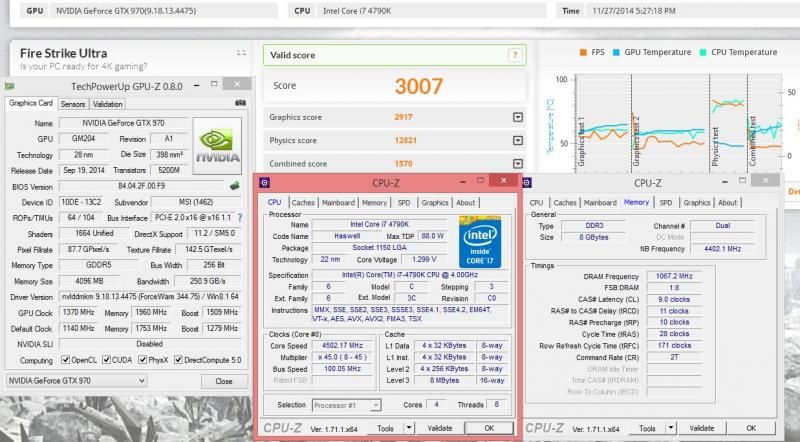Click the left CPU-Z title bar icon
Viewport: 800px width, 442px height.
266,184
